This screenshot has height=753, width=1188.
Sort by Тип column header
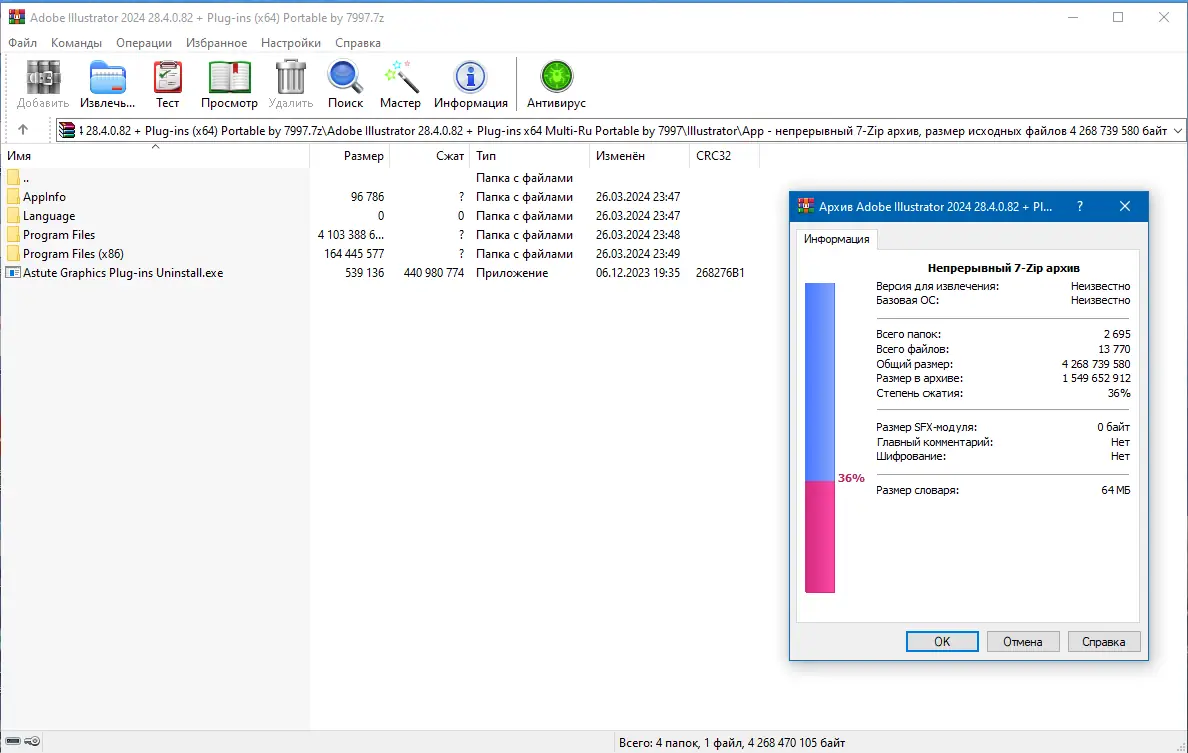(x=529, y=155)
